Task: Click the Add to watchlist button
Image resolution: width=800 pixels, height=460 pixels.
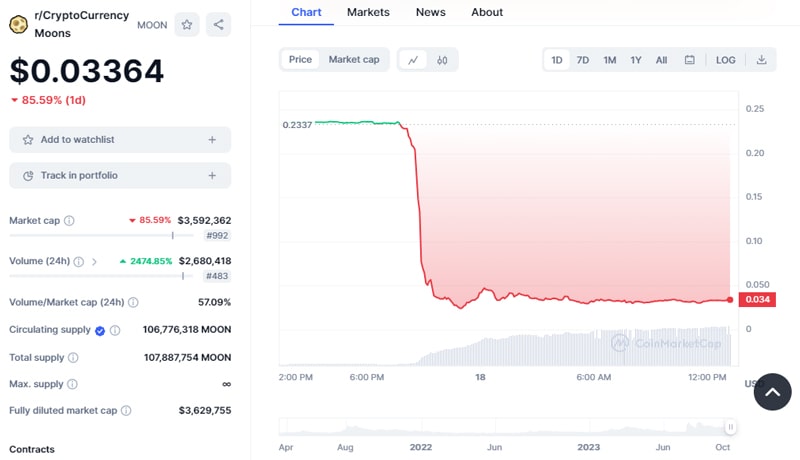Action: pos(120,140)
